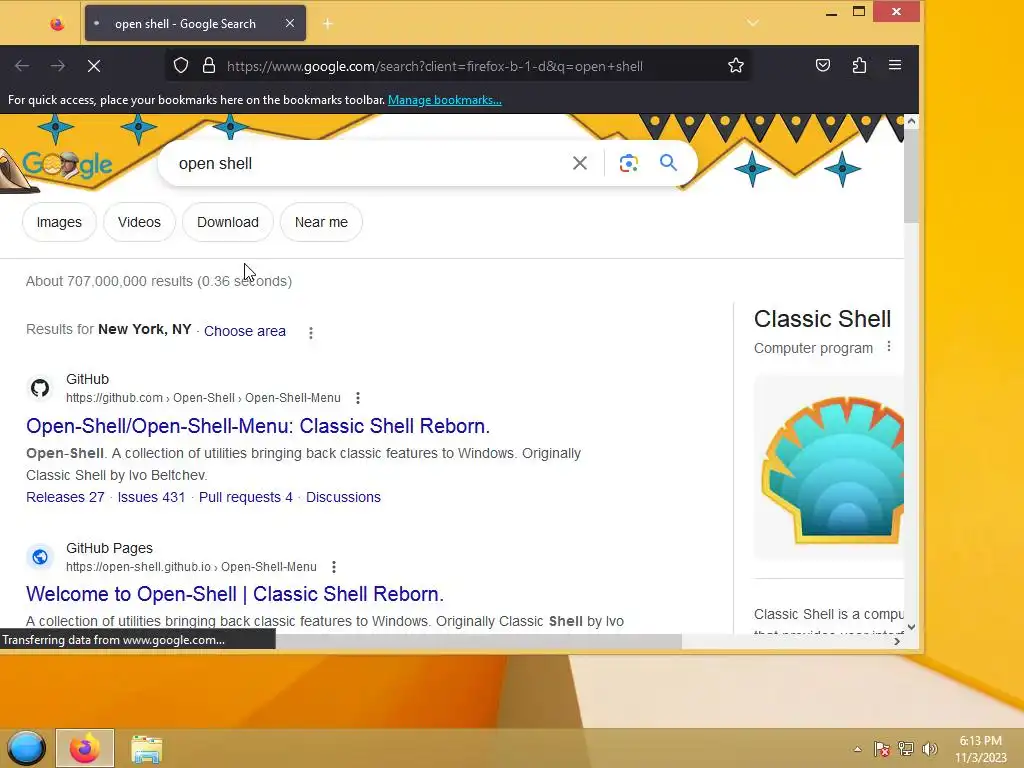Screen dimensions: 1024x768
Task: Click the Classic Shell shell logo image
Action: [831, 468]
